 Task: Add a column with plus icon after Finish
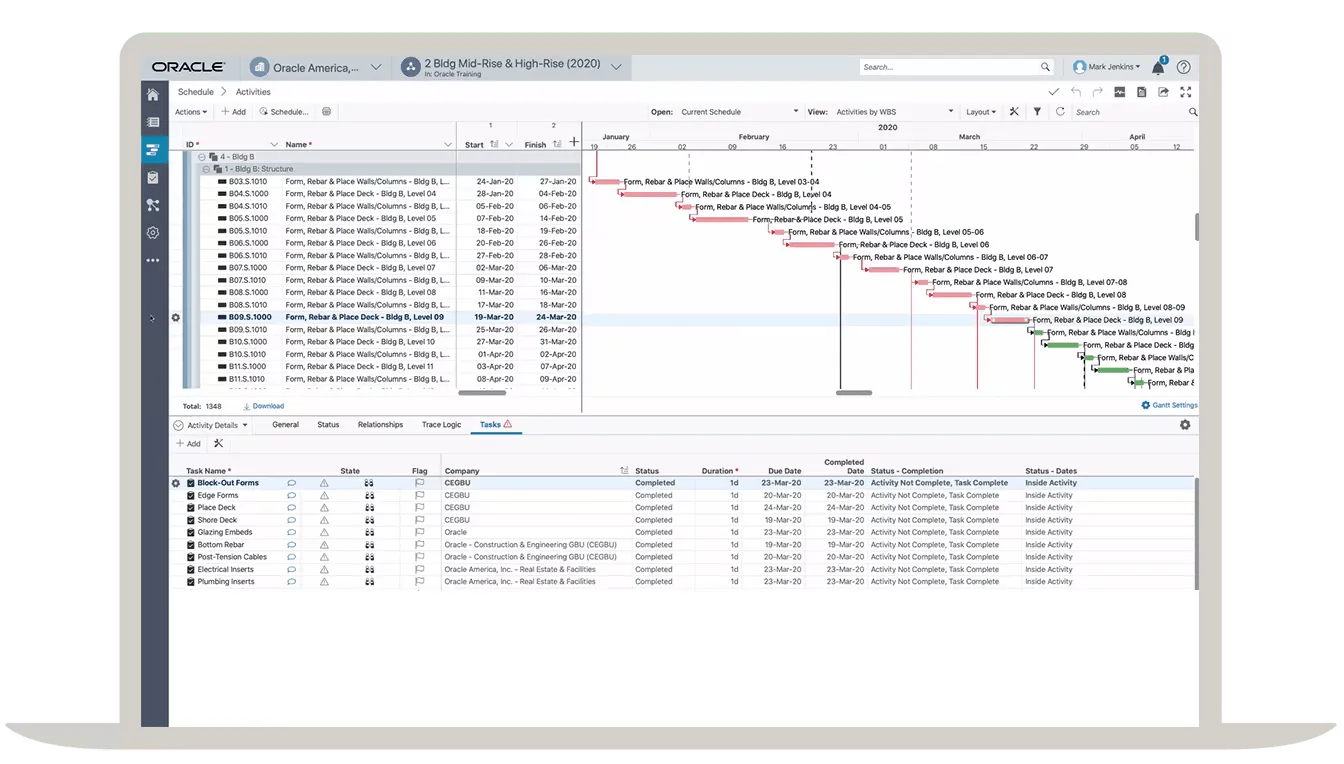573,143
